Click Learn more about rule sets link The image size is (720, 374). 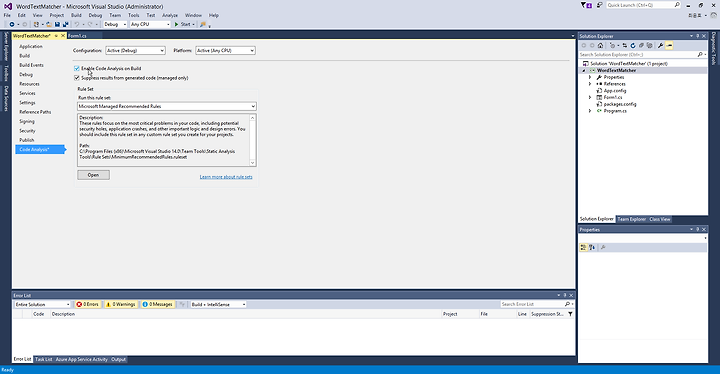coord(226,177)
